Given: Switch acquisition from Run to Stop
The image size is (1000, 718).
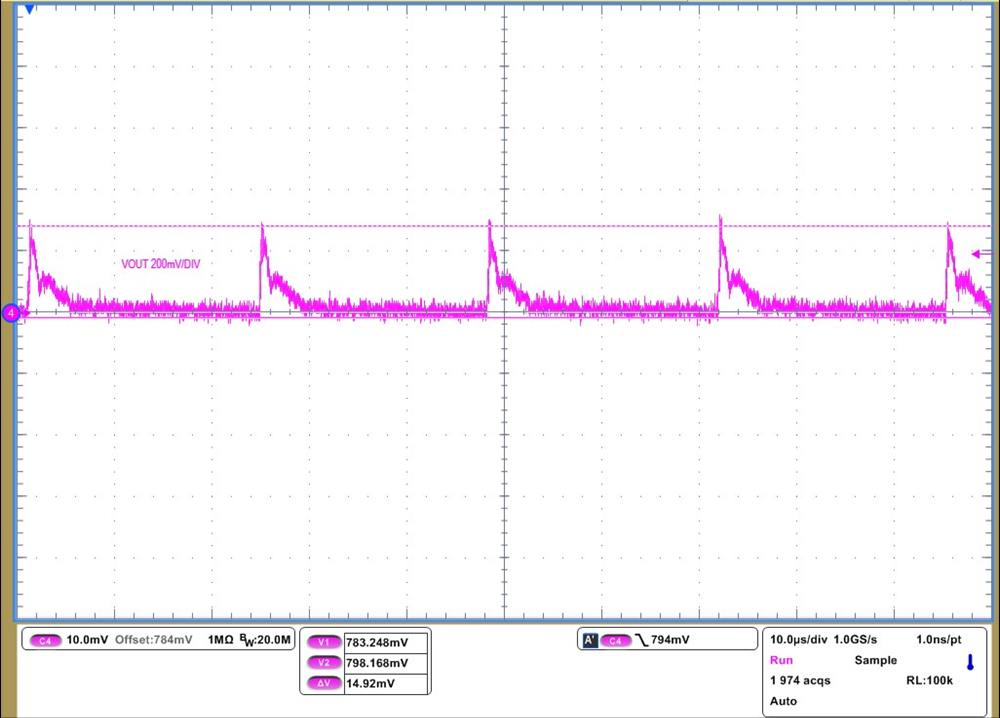Looking at the screenshot, I should (x=781, y=660).
